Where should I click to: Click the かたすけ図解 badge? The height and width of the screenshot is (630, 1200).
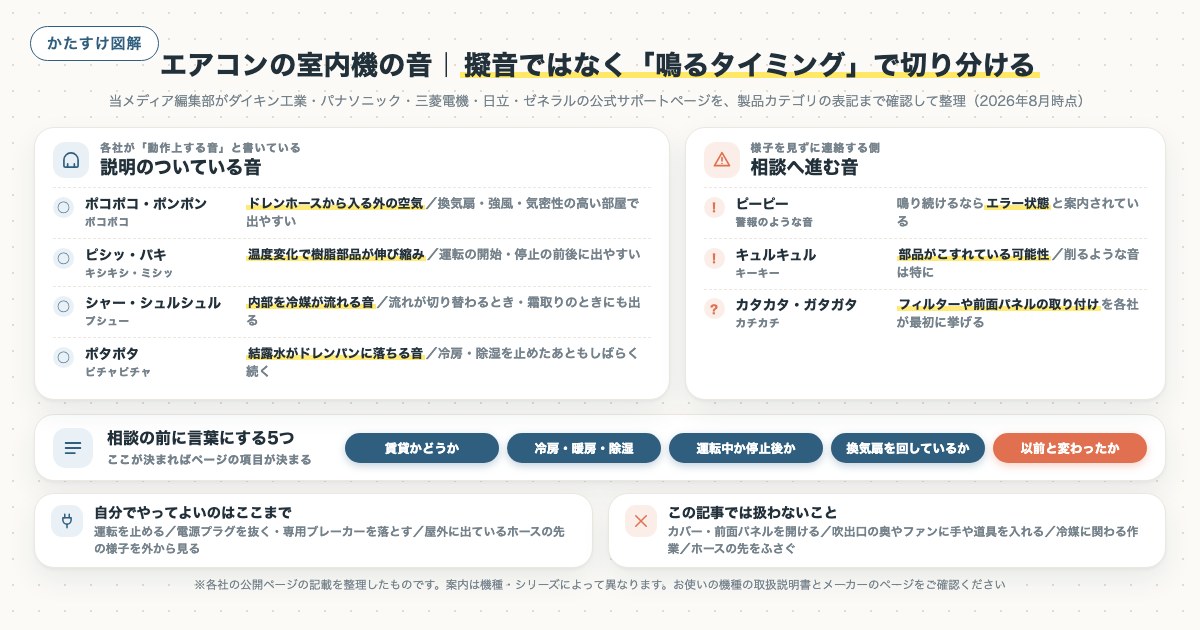pyautogui.click(x=95, y=43)
